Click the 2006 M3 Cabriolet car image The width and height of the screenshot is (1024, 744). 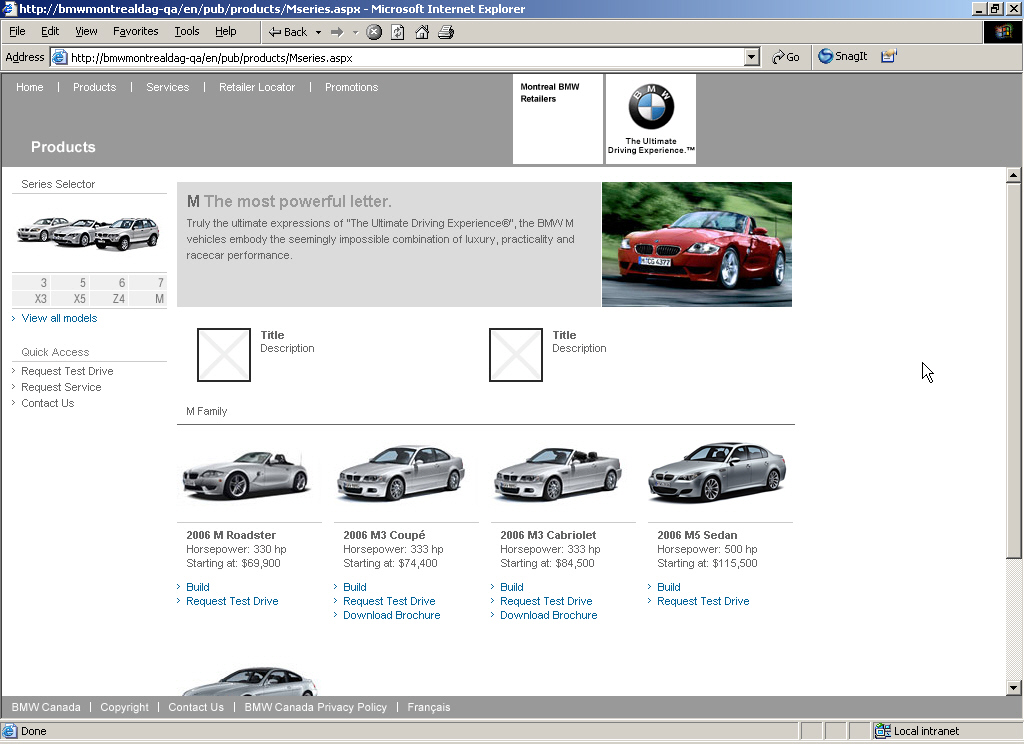558,474
